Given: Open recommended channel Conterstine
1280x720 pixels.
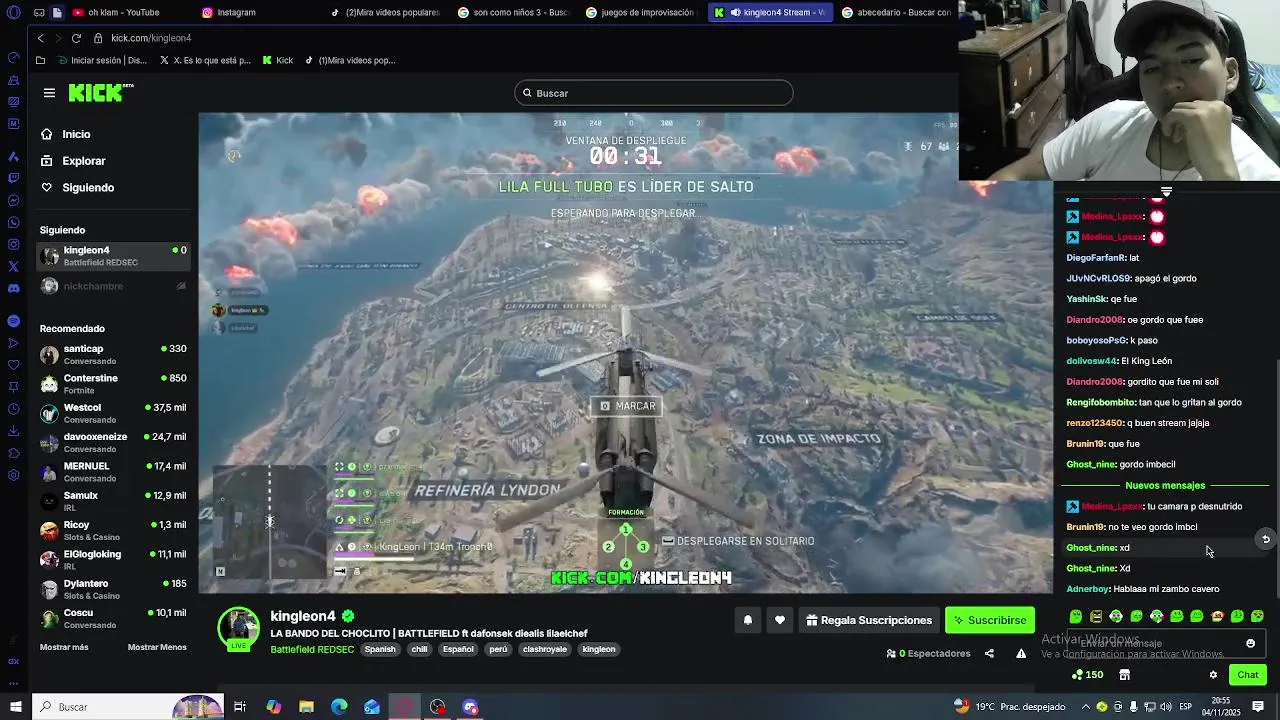Looking at the screenshot, I should (112, 384).
